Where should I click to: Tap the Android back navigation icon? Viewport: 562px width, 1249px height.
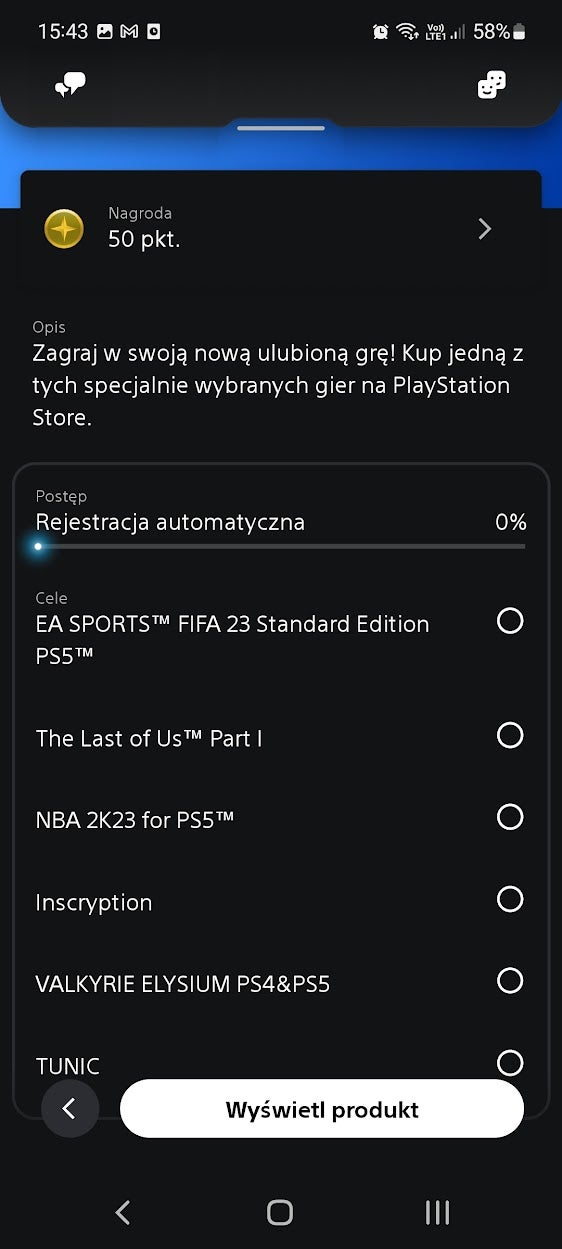(123, 1213)
